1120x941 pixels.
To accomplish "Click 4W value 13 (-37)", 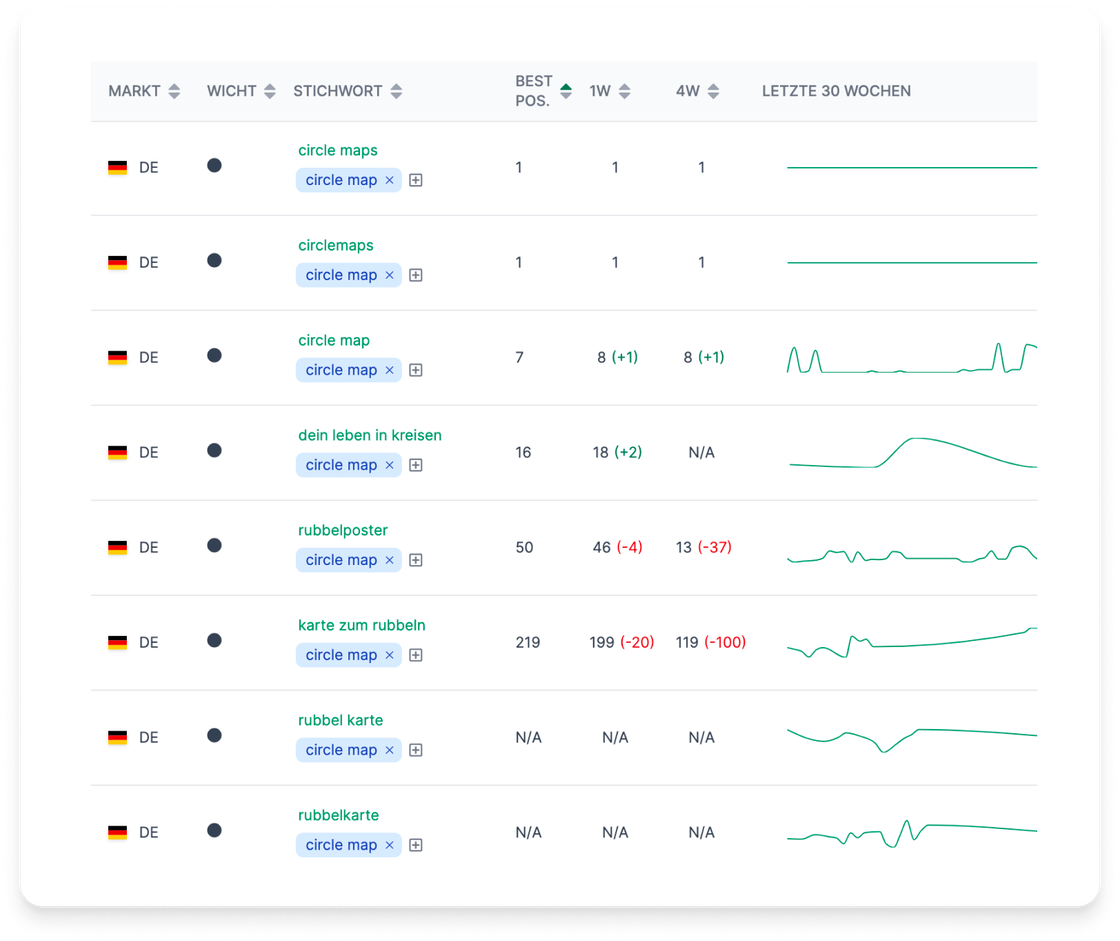I will pyautogui.click(x=704, y=548).
